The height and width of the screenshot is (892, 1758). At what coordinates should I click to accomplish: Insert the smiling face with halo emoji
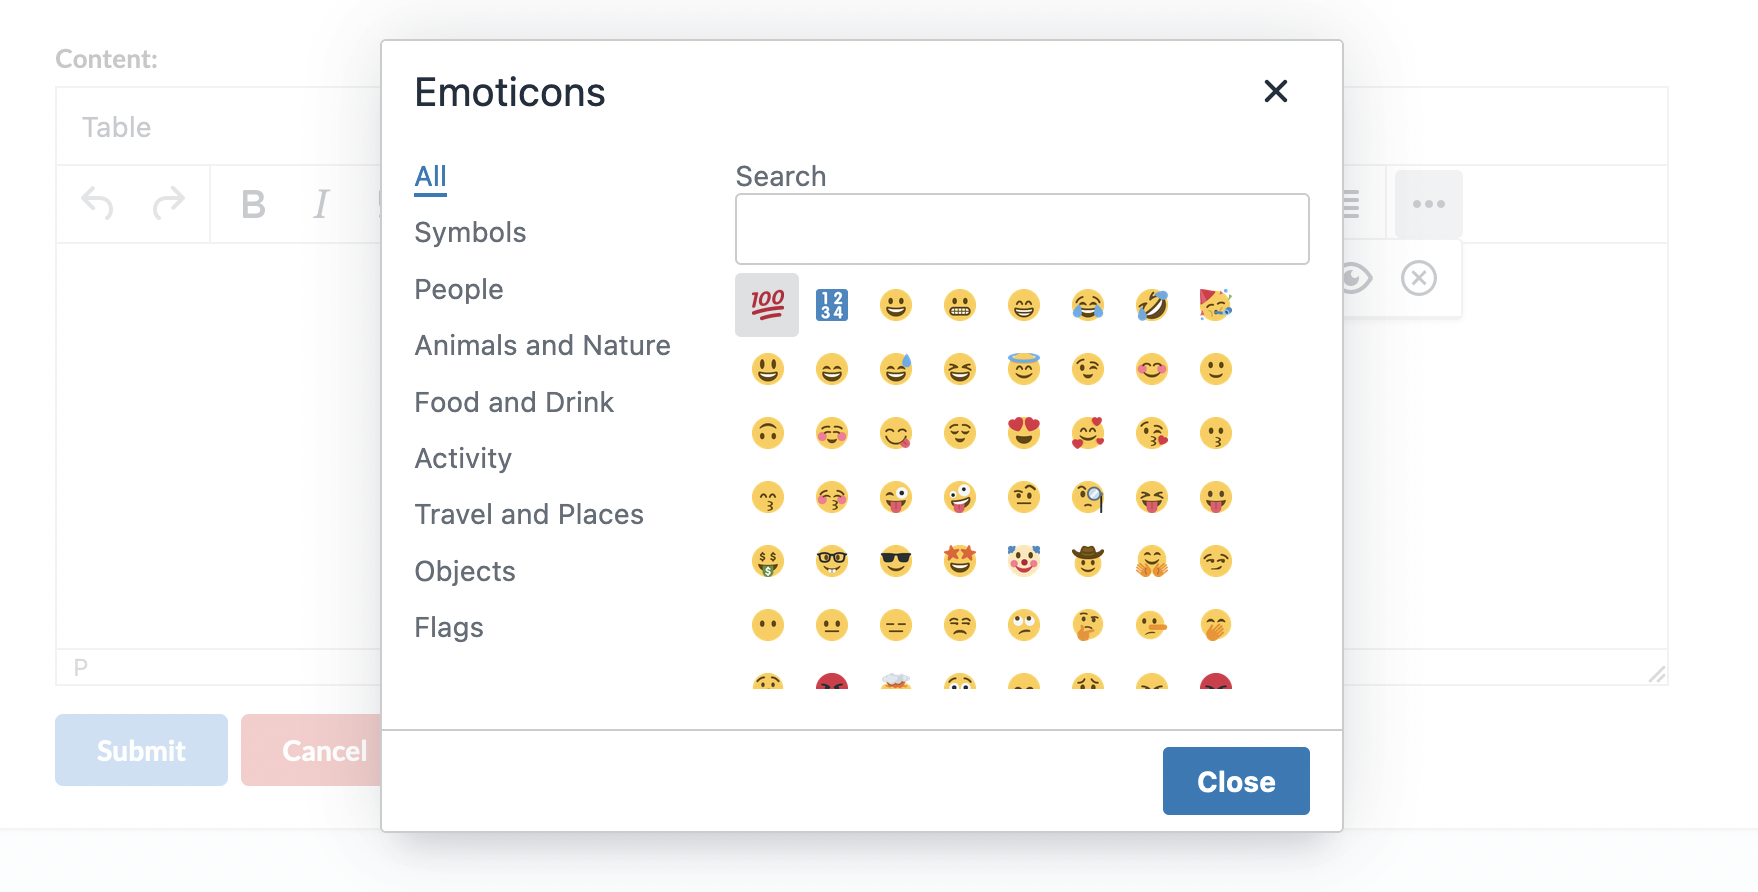1024,368
